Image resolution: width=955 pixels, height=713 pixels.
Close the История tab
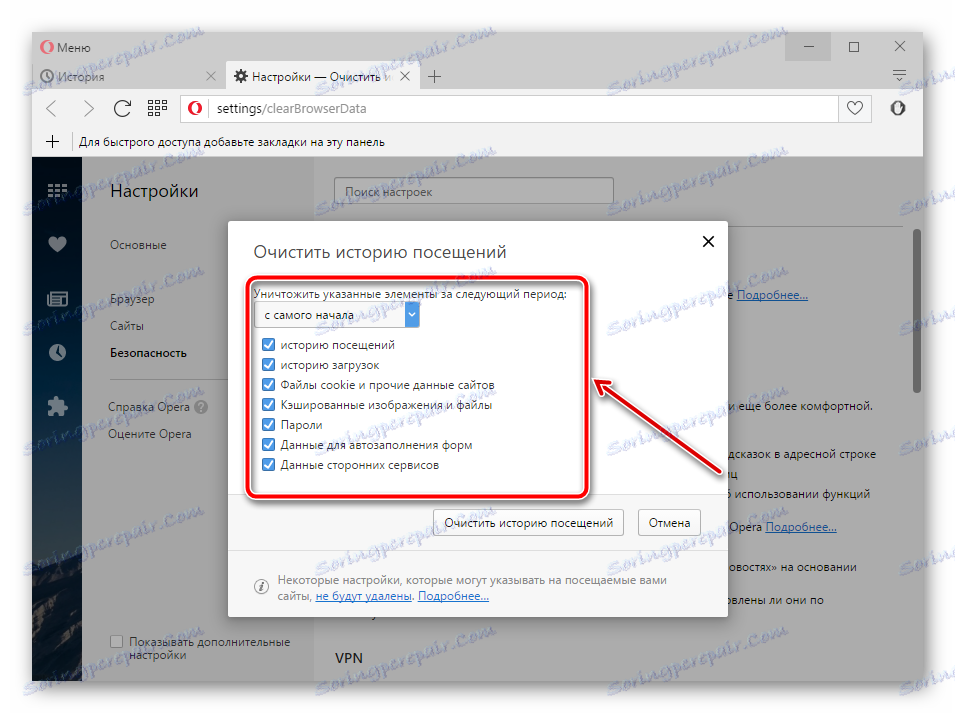[211, 76]
